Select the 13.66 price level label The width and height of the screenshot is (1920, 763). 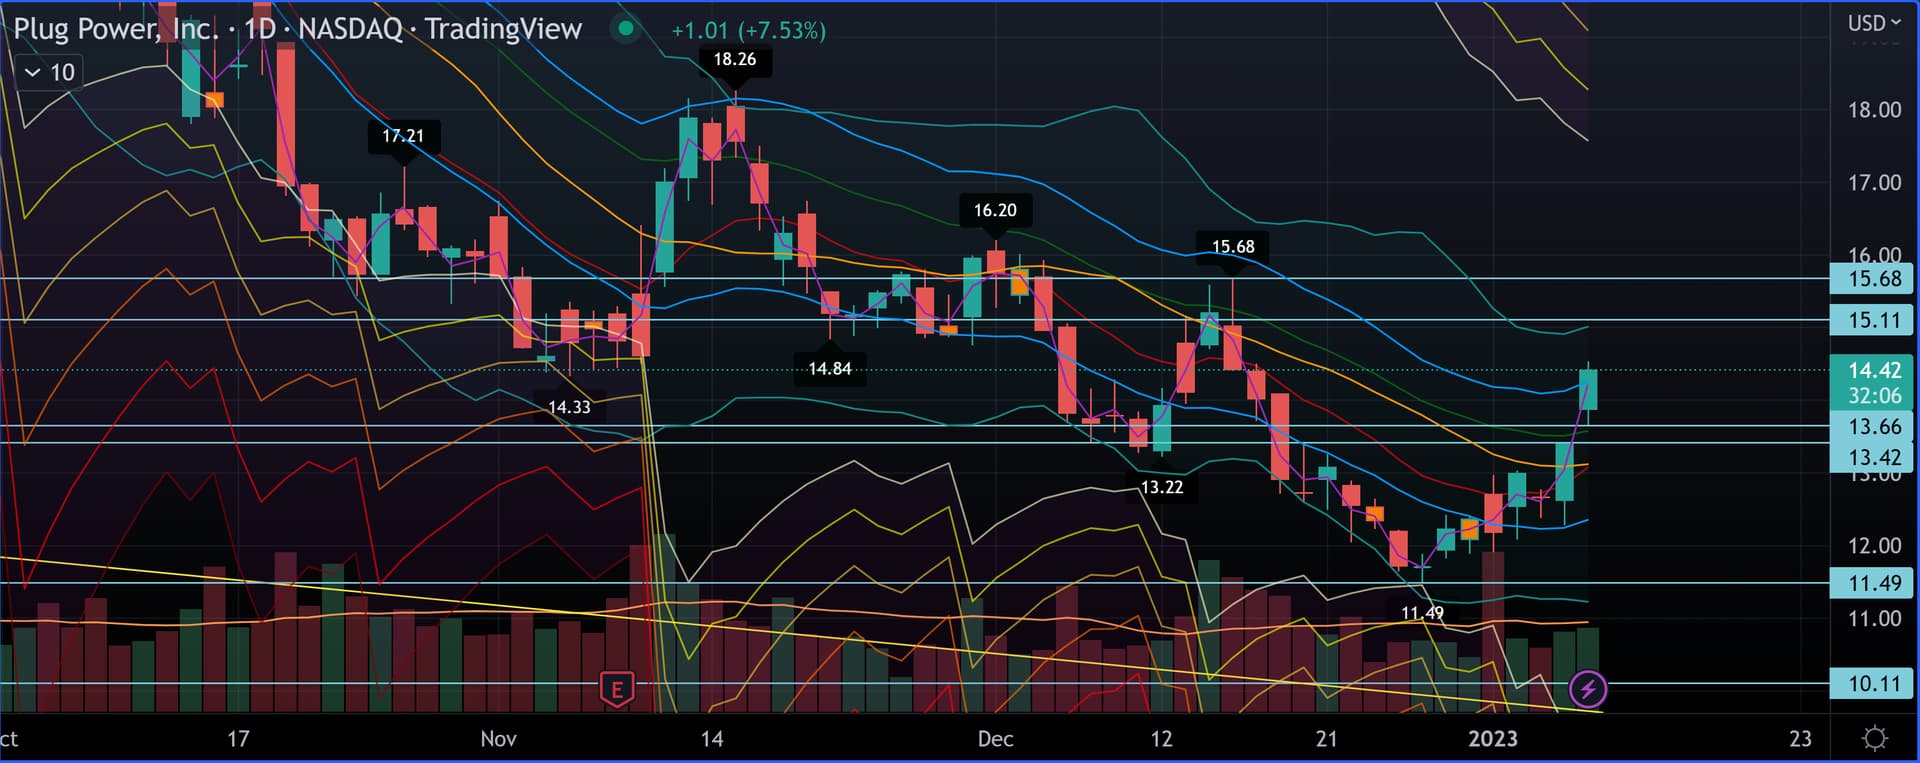coord(1872,427)
